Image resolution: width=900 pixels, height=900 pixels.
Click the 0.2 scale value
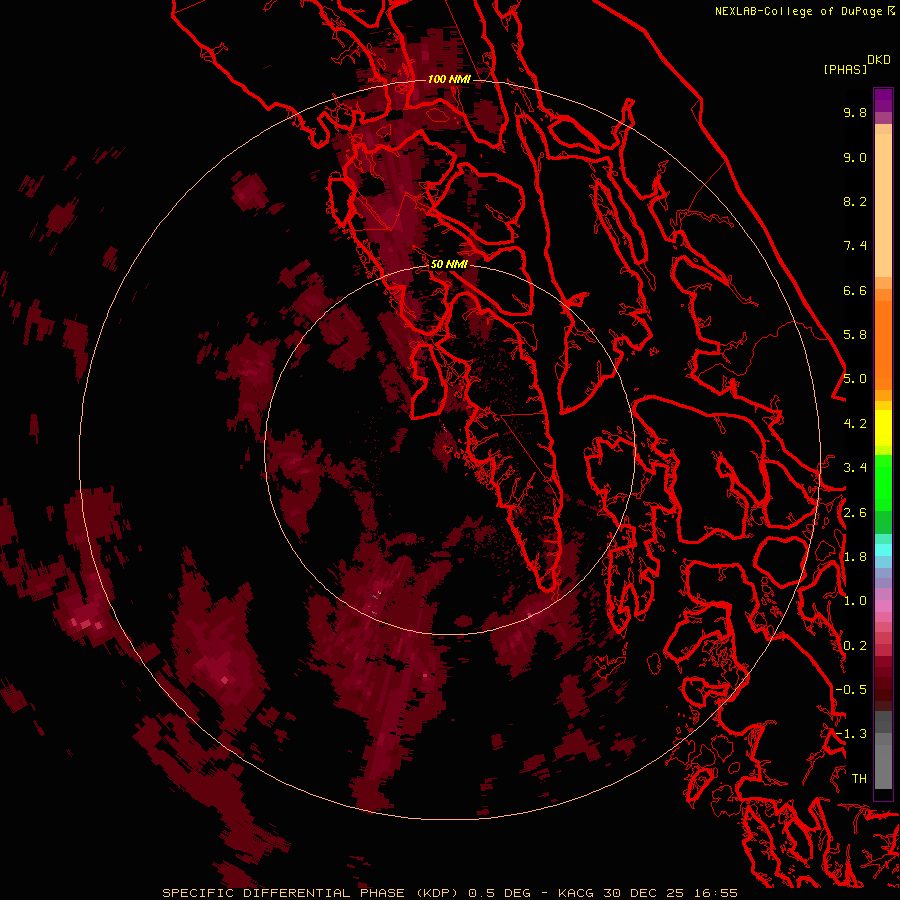[x=855, y=646]
